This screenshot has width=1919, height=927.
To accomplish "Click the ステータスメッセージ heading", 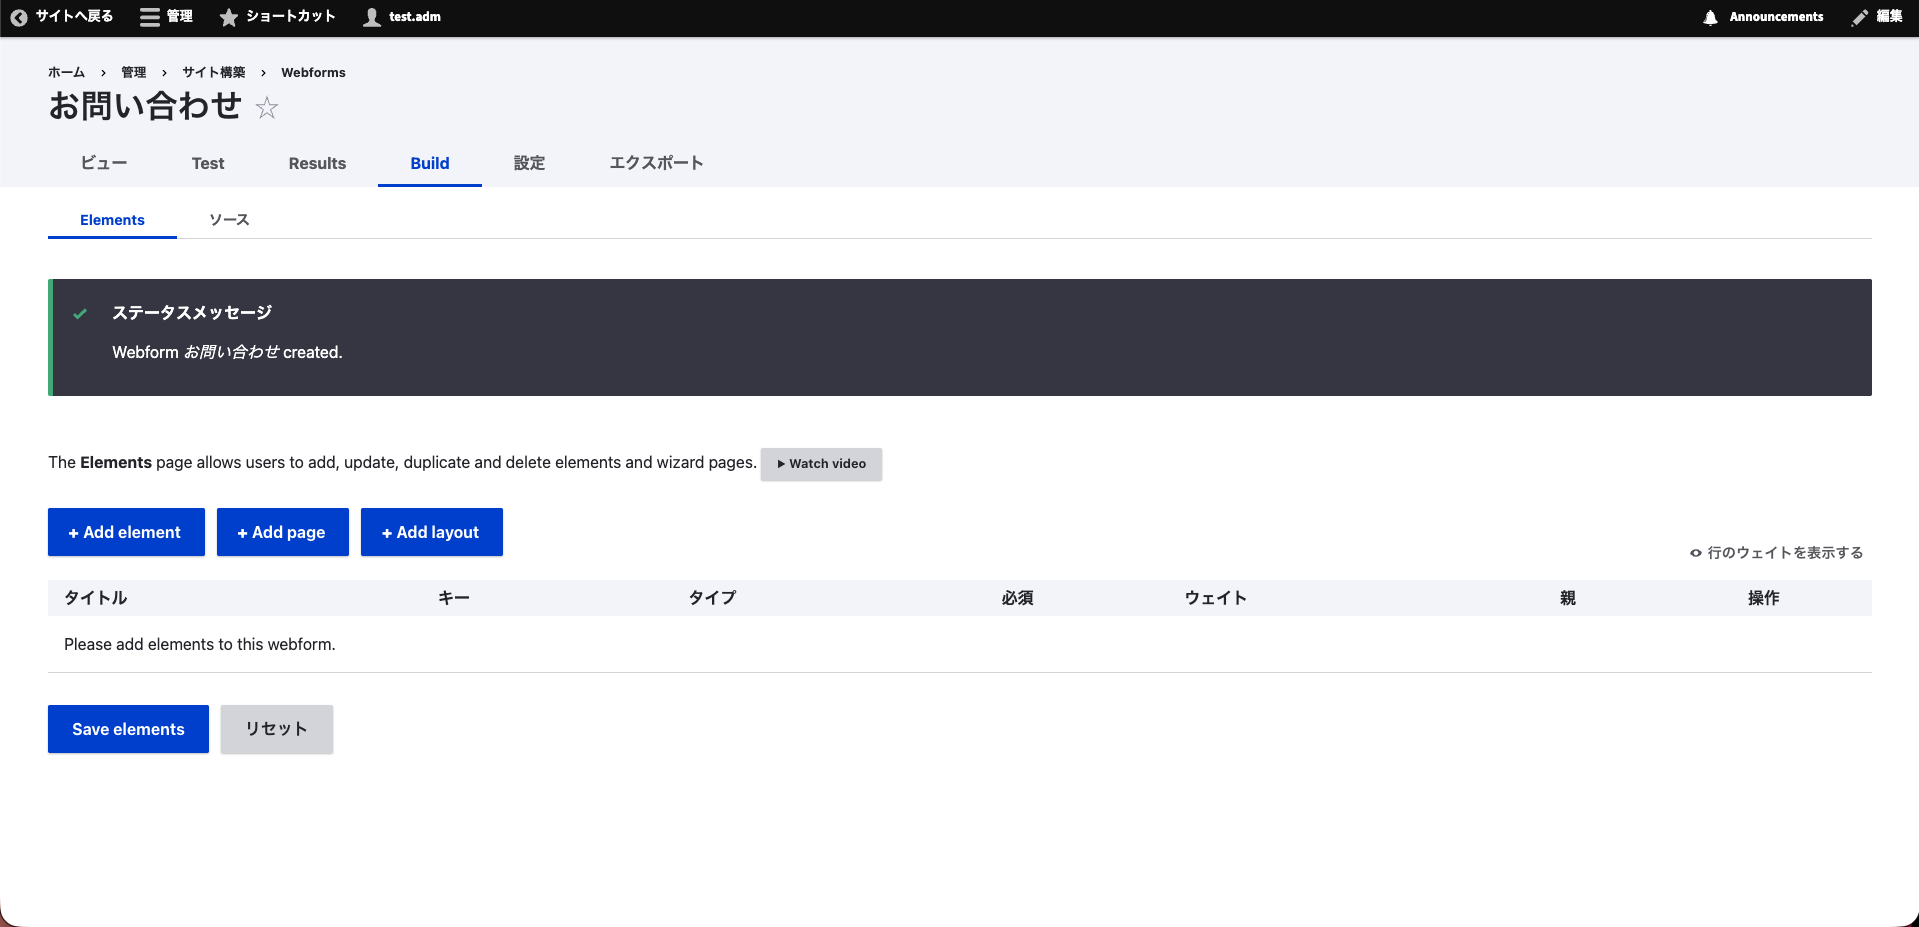I will pos(192,313).
